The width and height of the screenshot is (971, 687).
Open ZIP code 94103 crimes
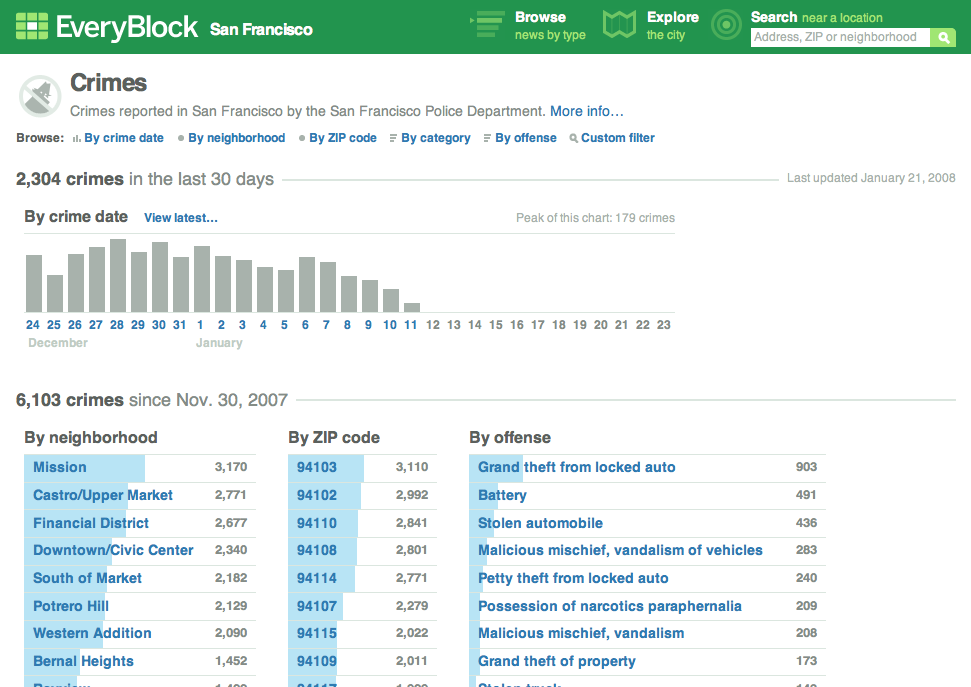coord(317,467)
